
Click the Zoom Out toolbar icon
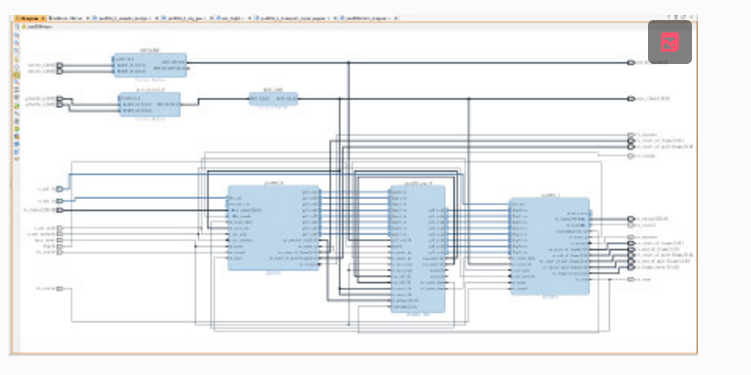point(17,43)
